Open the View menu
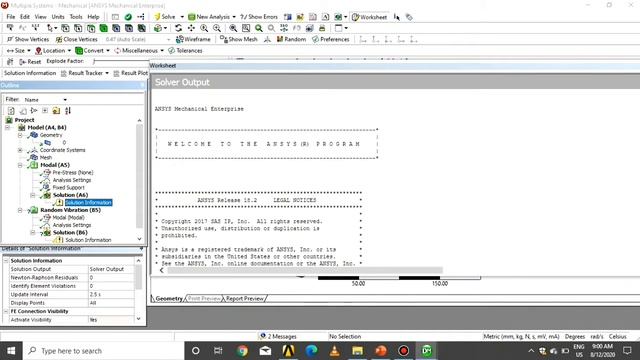 coord(40,17)
